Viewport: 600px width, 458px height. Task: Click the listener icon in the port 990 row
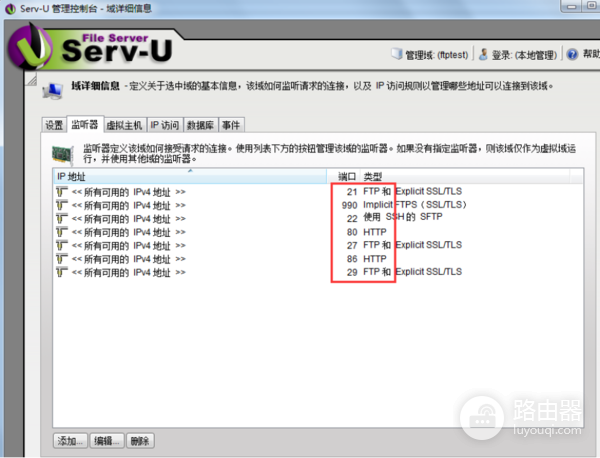coord(62,205)
